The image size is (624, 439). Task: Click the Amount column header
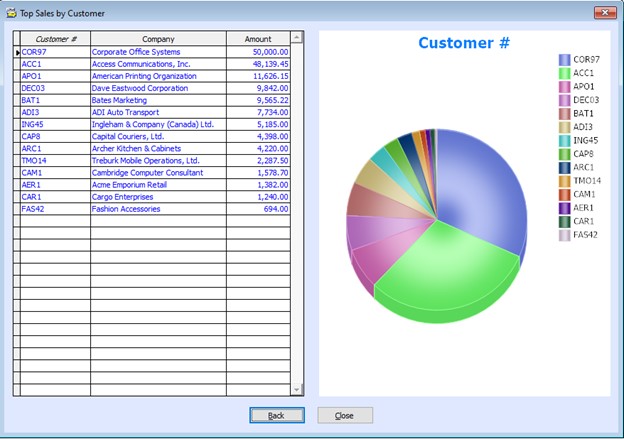[257, 39]
